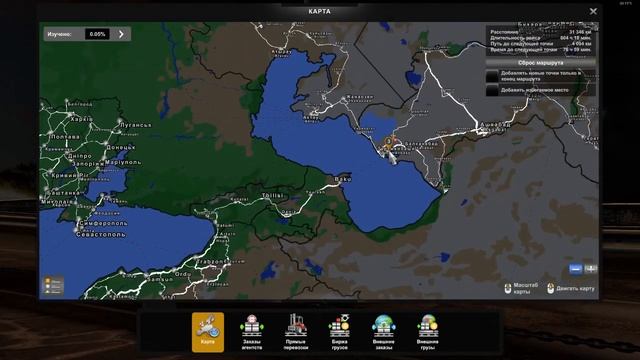Click the Изучено explored label
This screenshot has height=360, width=640.
click(x=60, y=34)
